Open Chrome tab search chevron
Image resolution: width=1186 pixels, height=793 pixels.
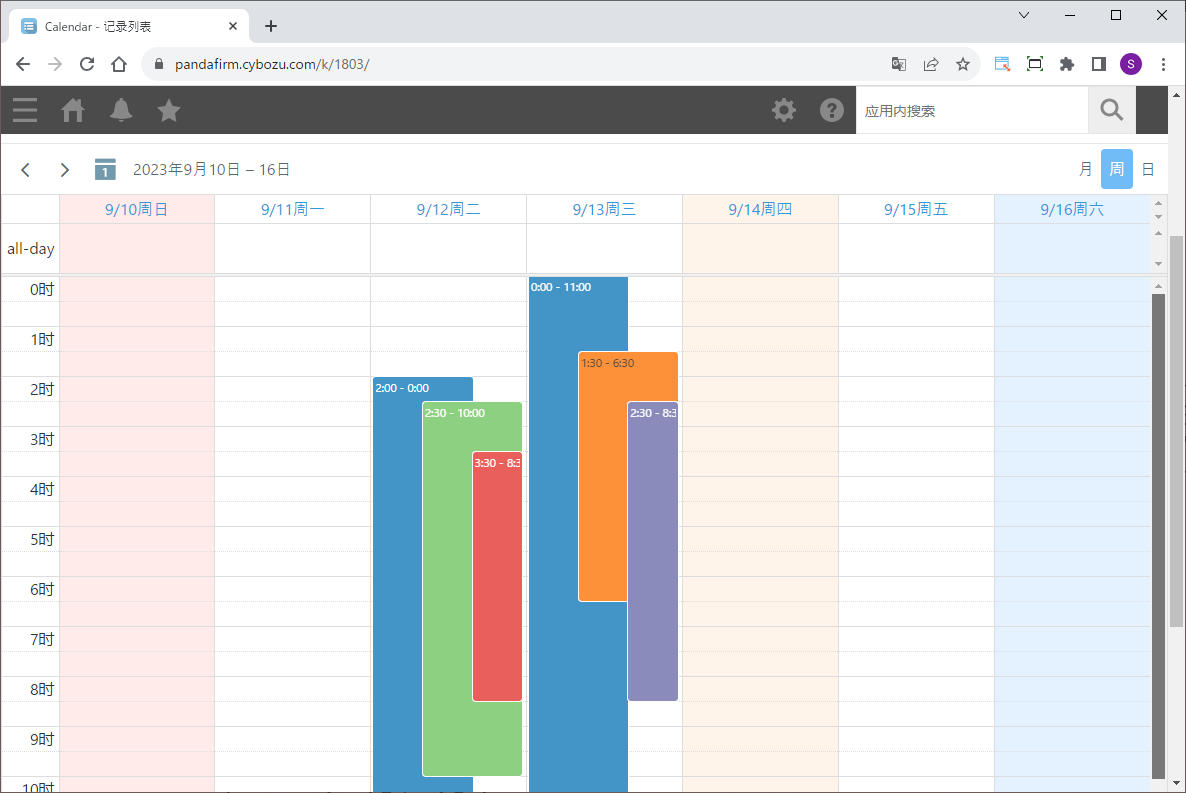point(1024,15)
